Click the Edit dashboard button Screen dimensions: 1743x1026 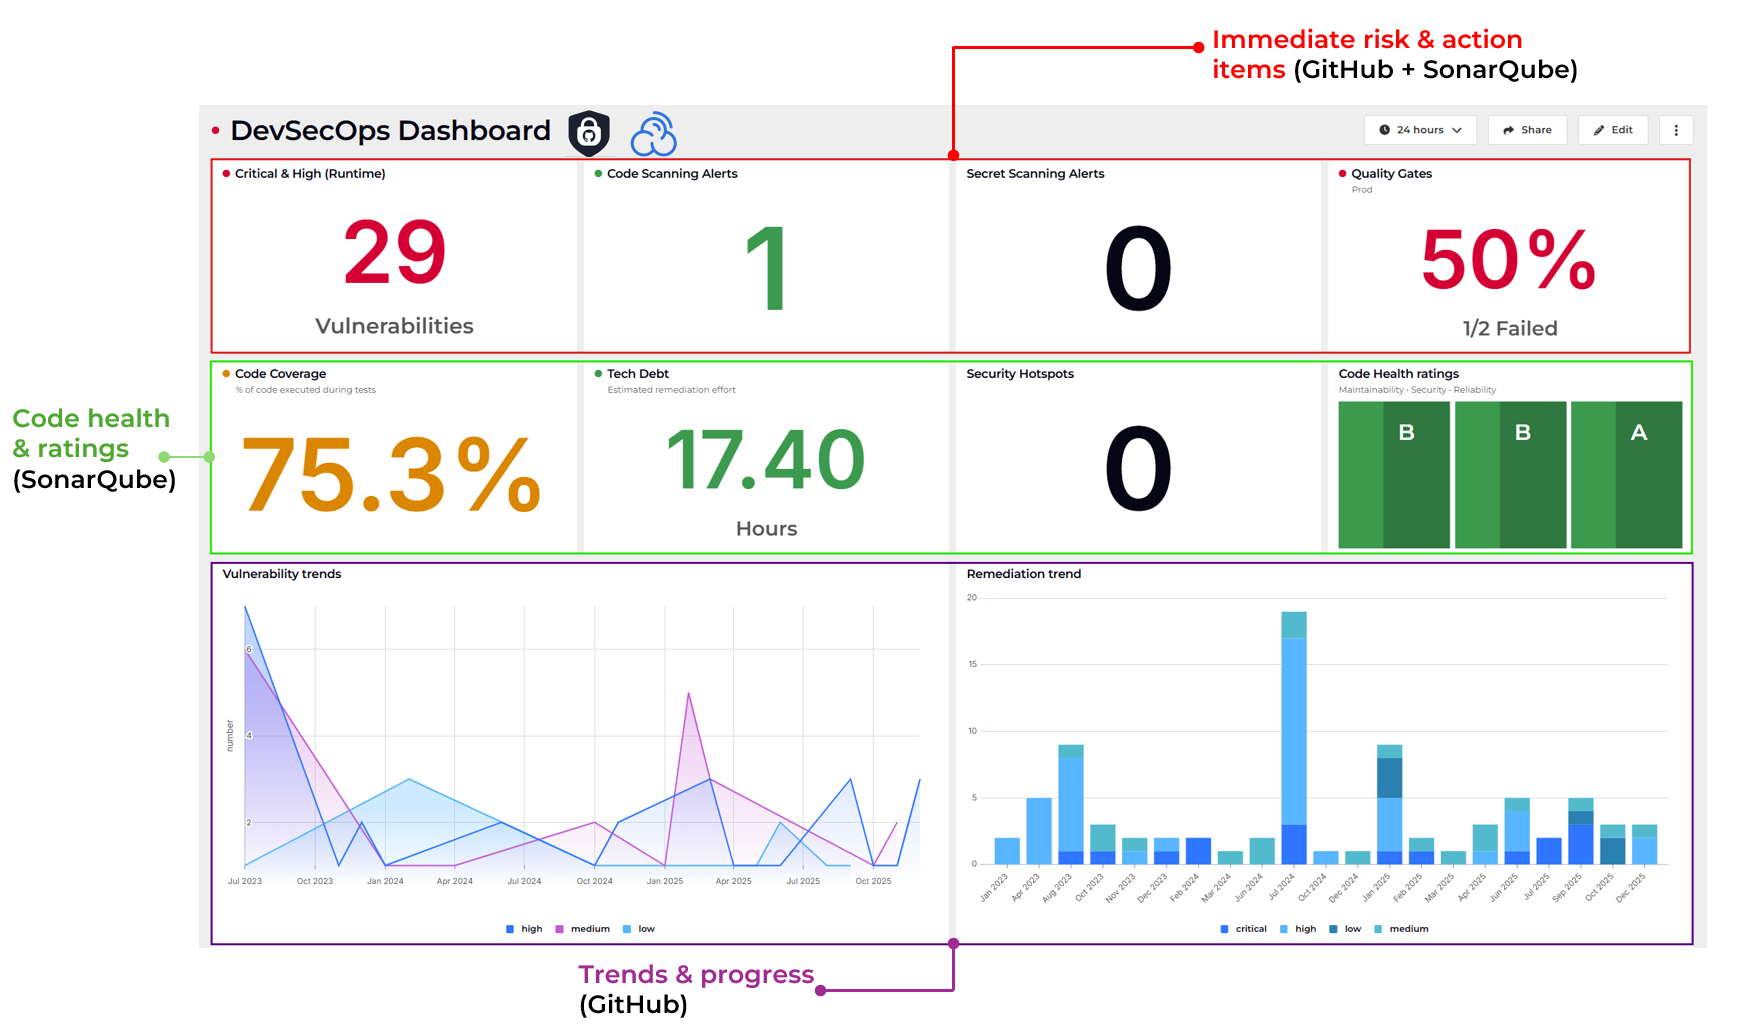[x=1613, y=130]
